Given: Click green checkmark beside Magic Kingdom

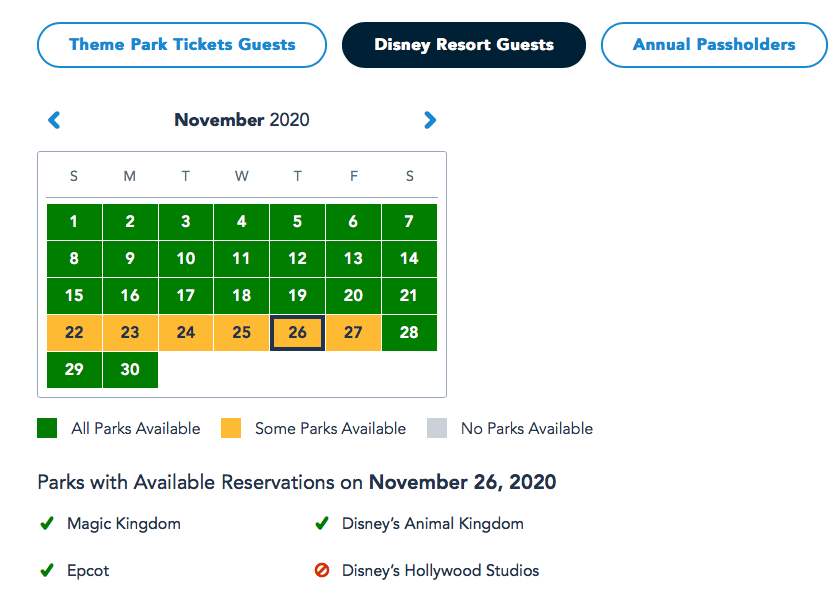Looking at the screenshot, I should (x=46, y=523).
